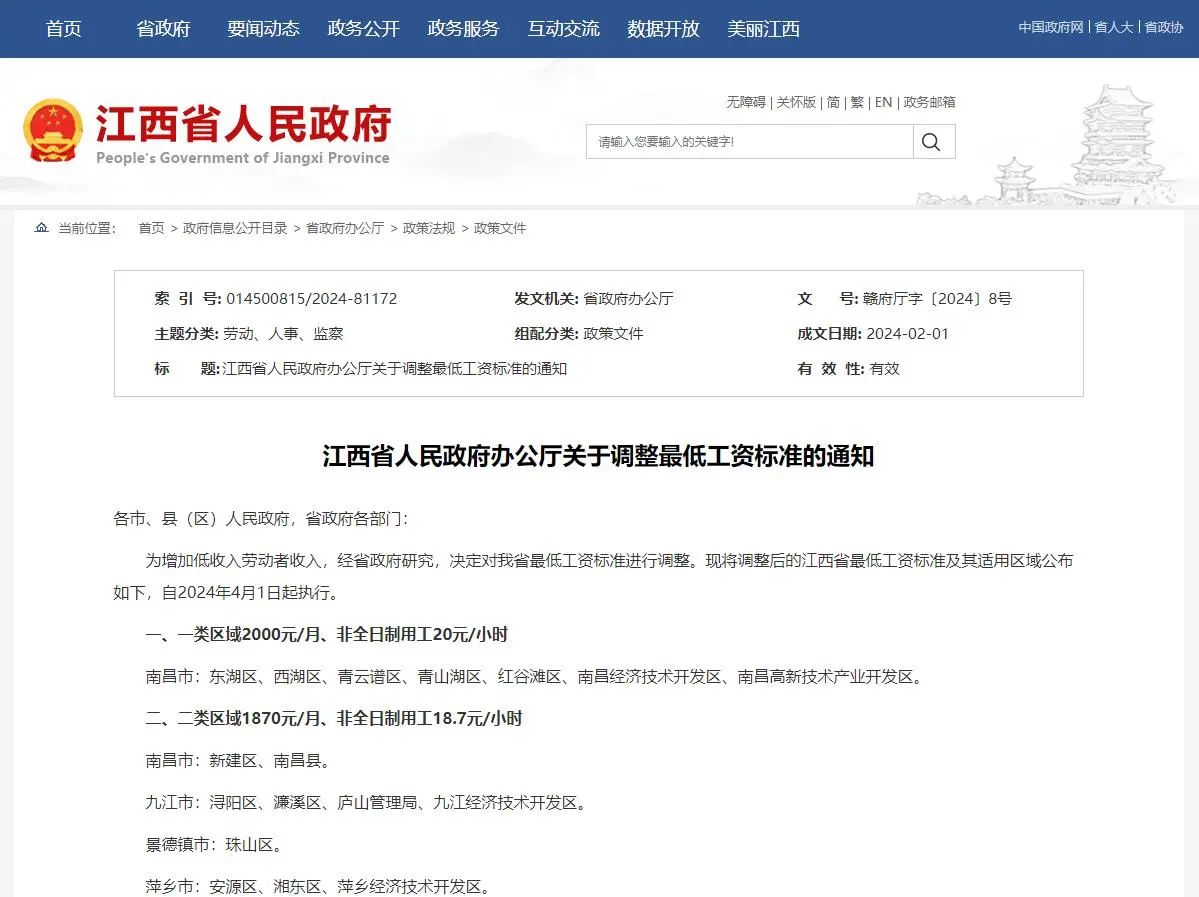Navigate to 互动交流 section
Screen dimensions: 1199x897
pos(563,29)
